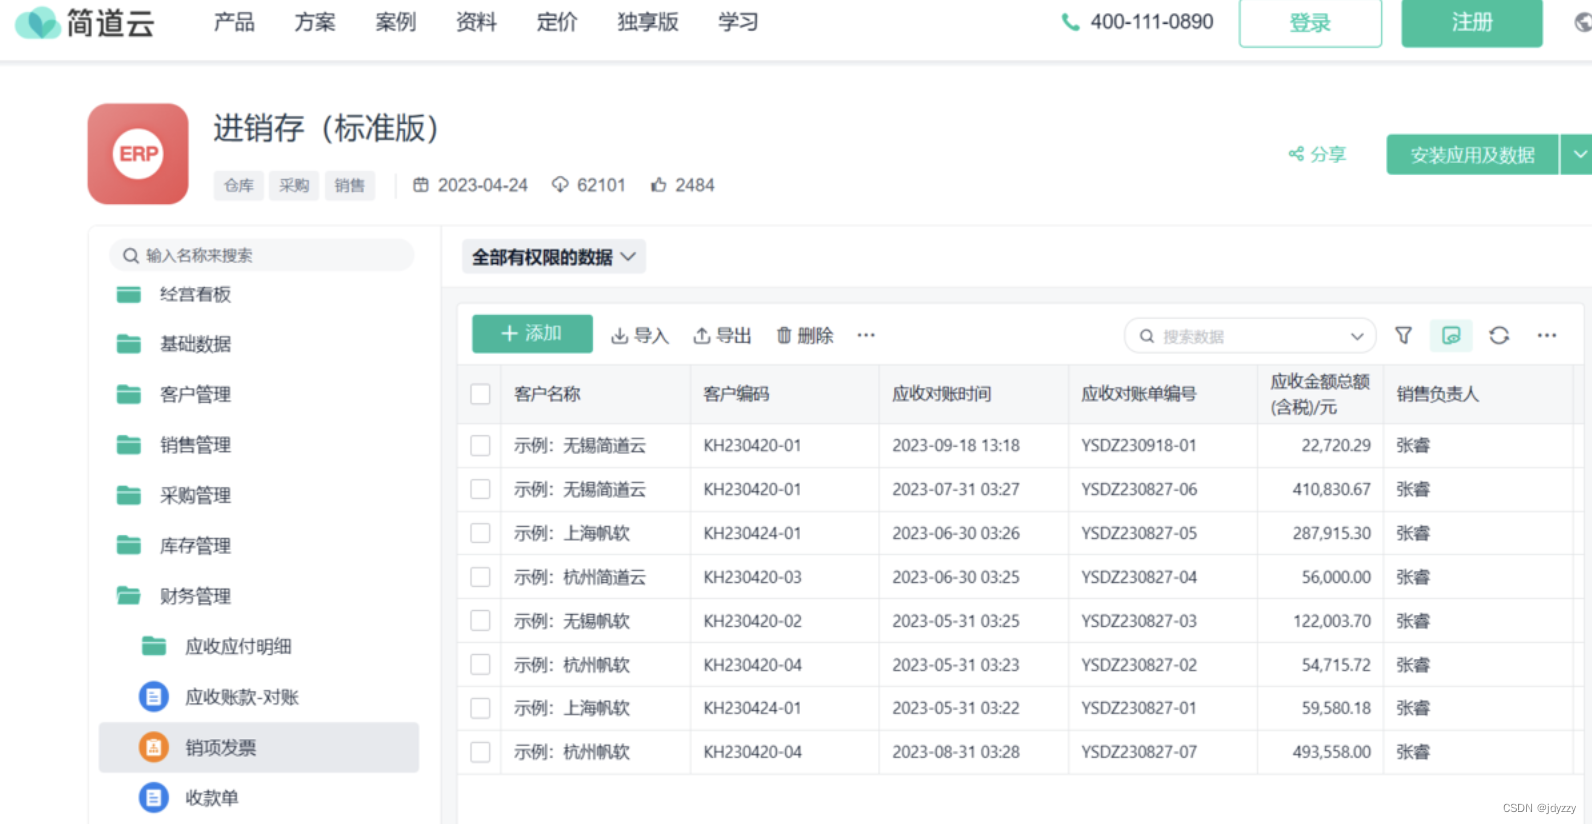Image resolution: width=1592 pixels, height=824 pixels.
Task: Toggle the select-all header checkbox
Action: [x=480, y=394]
